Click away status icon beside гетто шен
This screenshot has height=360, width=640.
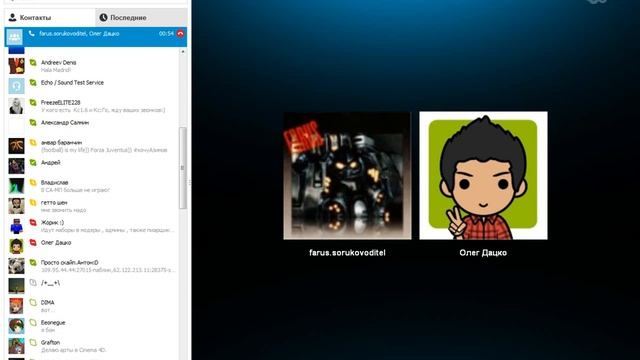[x=33, y=202]
